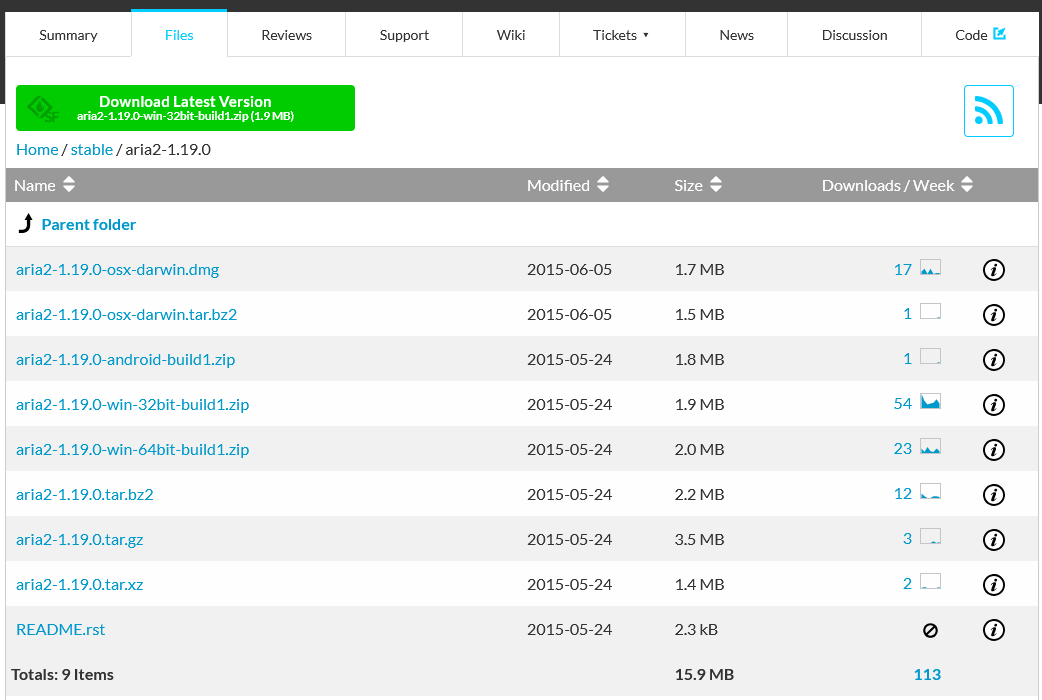Viewport: 1042px width, 700px height.
Task: View info icon for aria2-1.19.0-osx-darwin.dmg
Action: (x=993, y=269)
